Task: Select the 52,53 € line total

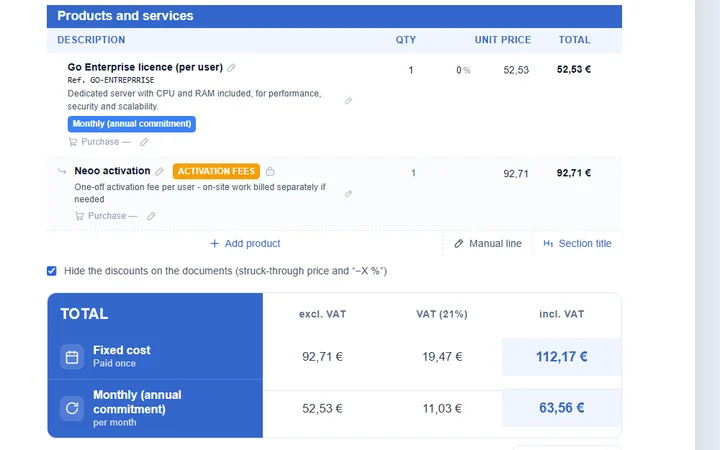Action: point(574,69)
